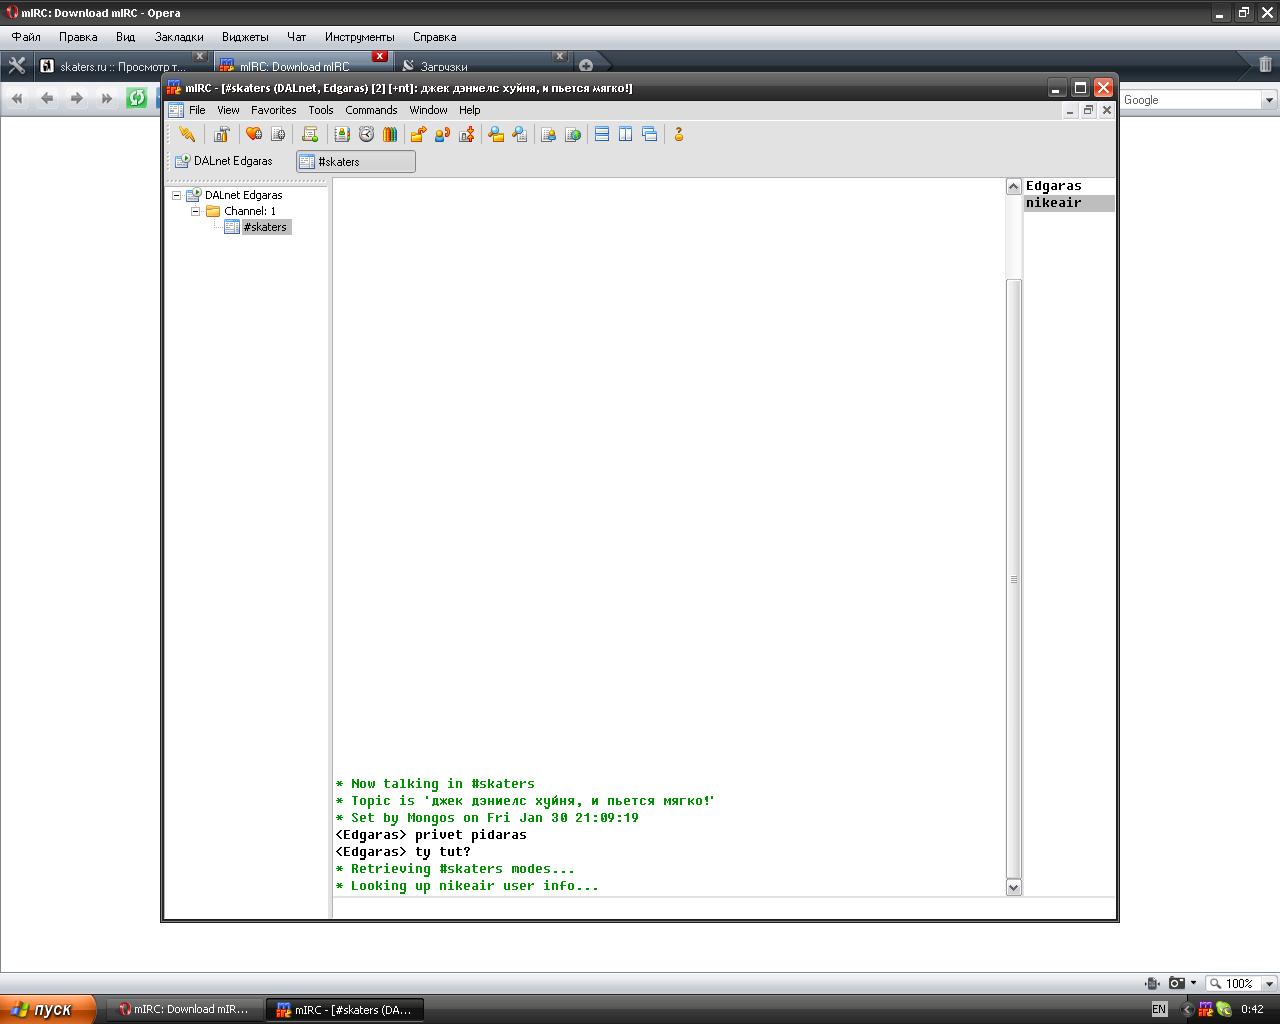The image size is (1280, 1024).
Task: Click the Timer clock icon
Action: [366, 134]
